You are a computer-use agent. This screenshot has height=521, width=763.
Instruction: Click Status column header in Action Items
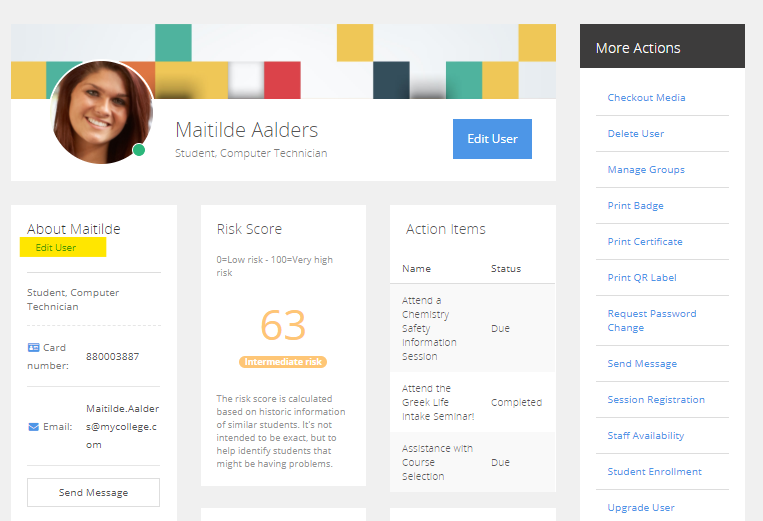point(506,269)
